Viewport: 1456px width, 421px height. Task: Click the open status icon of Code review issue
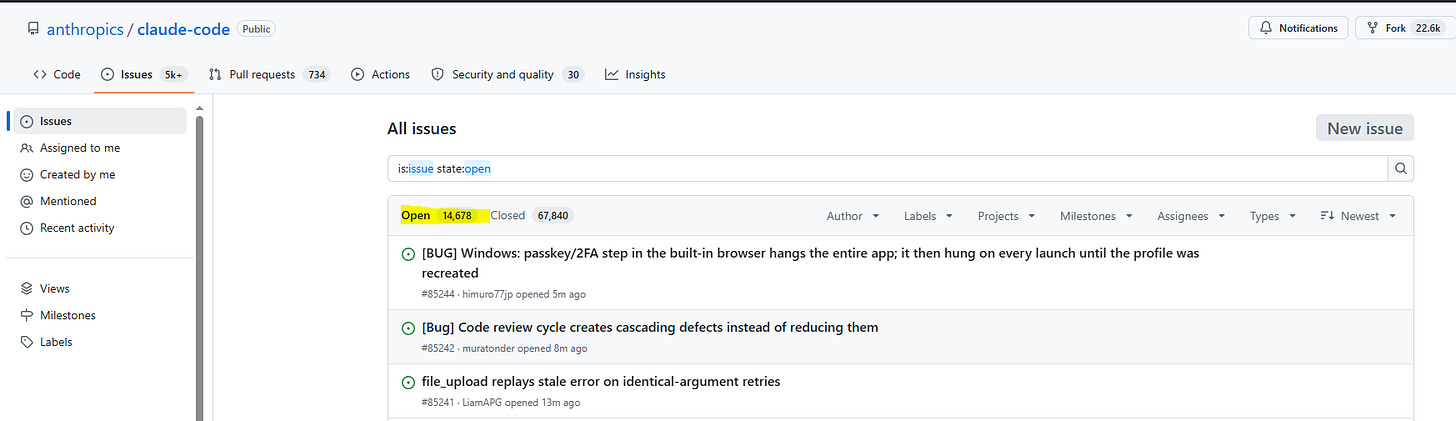[407, 328]
